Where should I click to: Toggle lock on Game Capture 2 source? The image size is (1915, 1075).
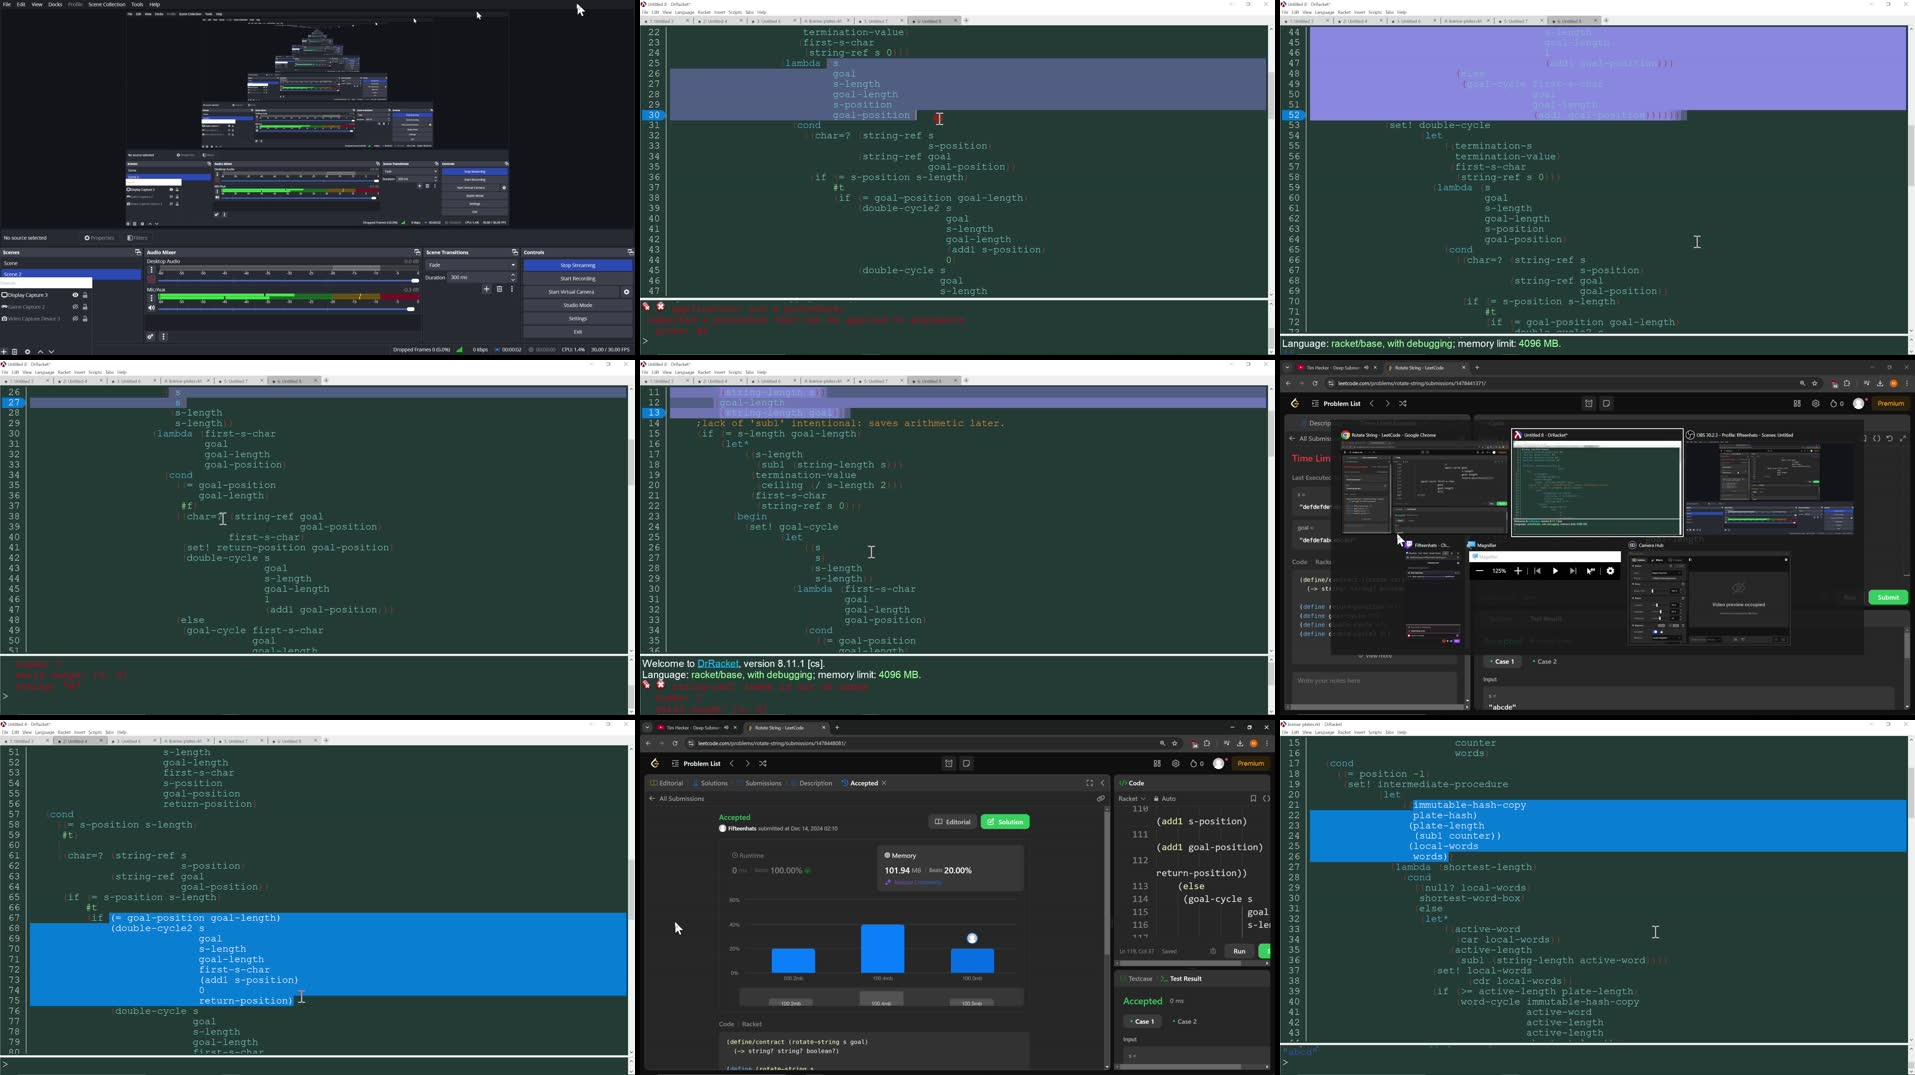tap(85, 307)
